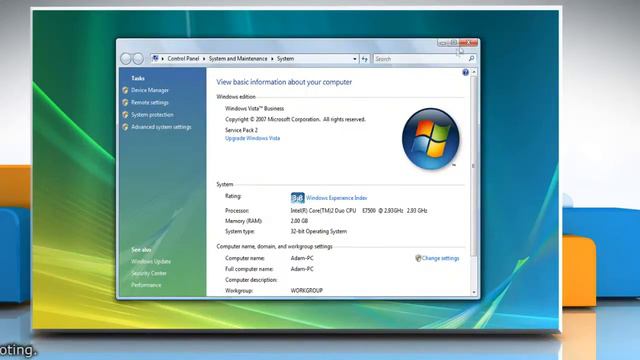Image resolution: width=640 pixels, height=360 pixels.
Task: Open System protection task link
Action: [x=152, y=115]
